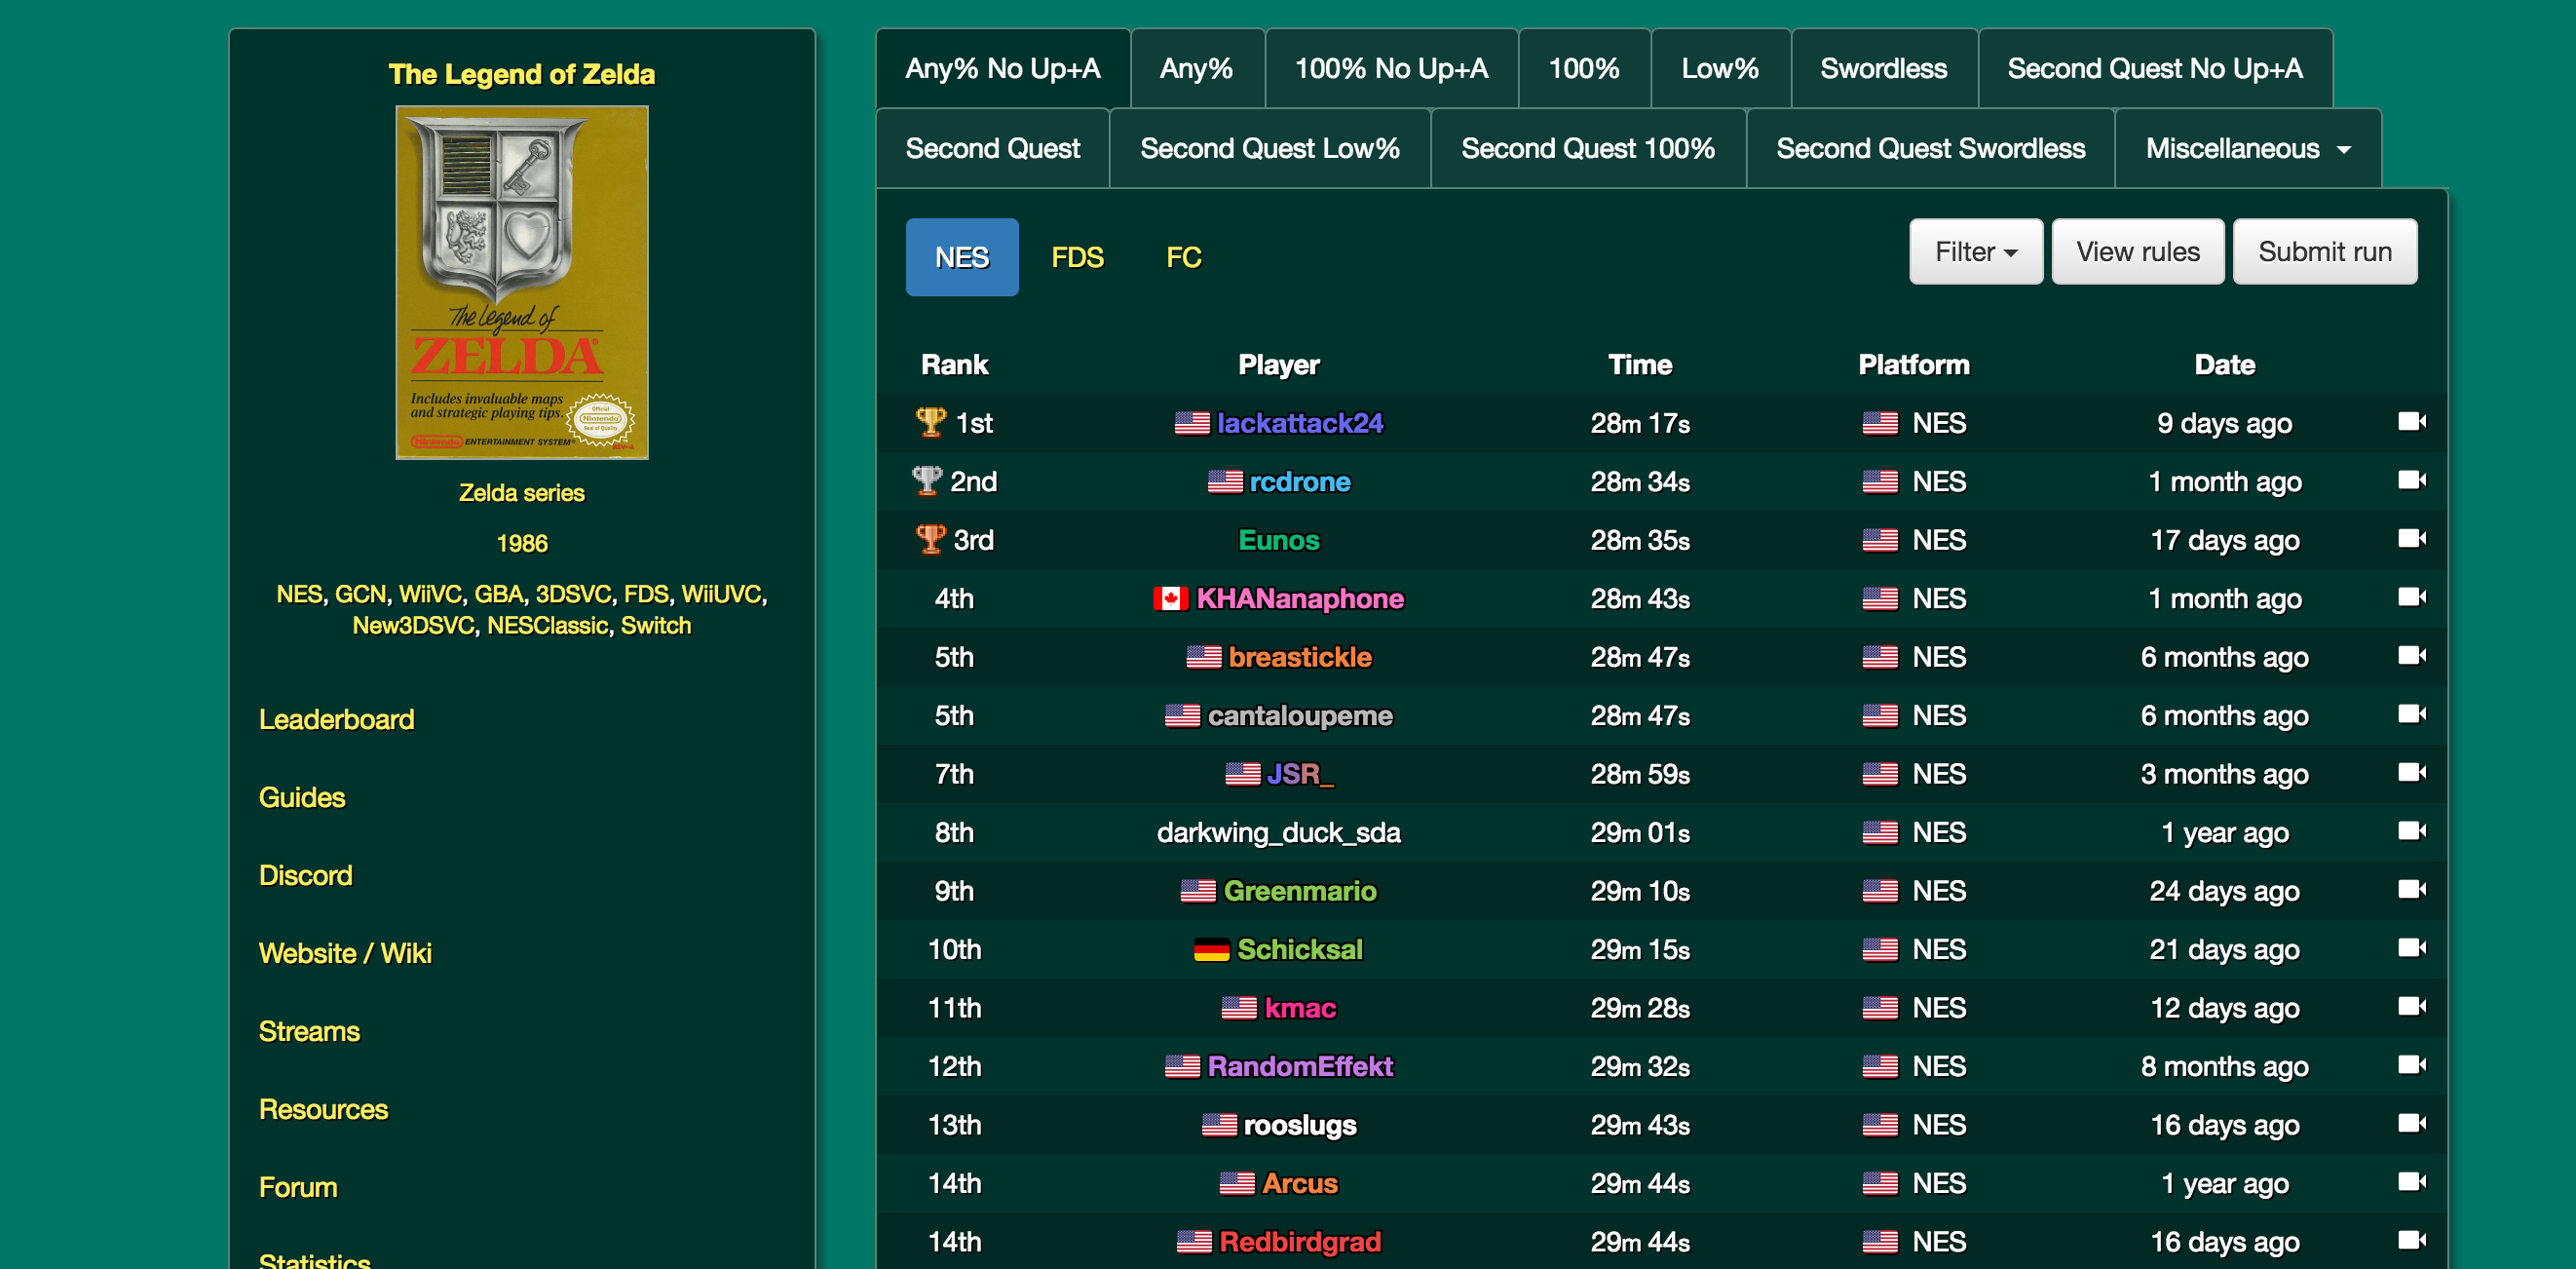Open the Filter dropdown
This screenshot has width=2576, height=1269.
pos(1975,252)
